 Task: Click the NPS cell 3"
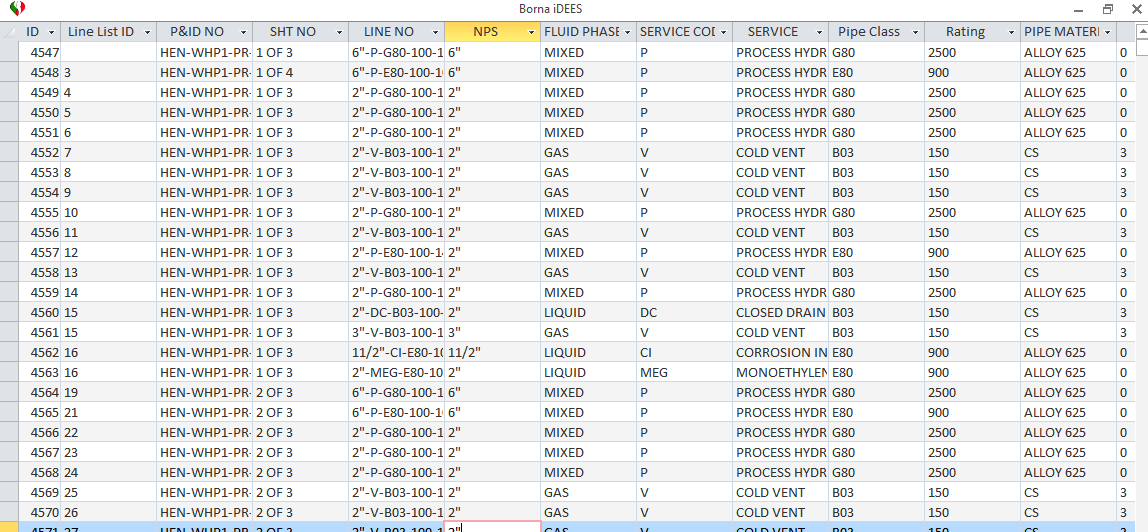pos(492,332)
